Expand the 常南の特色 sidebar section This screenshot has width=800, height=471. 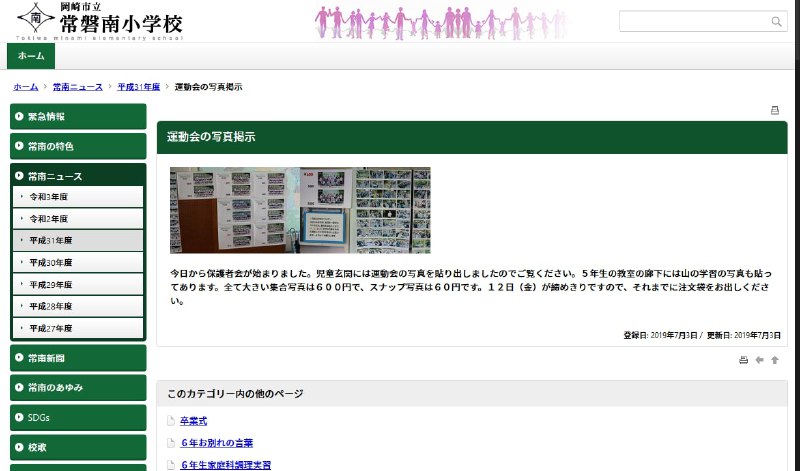point(78,146)
